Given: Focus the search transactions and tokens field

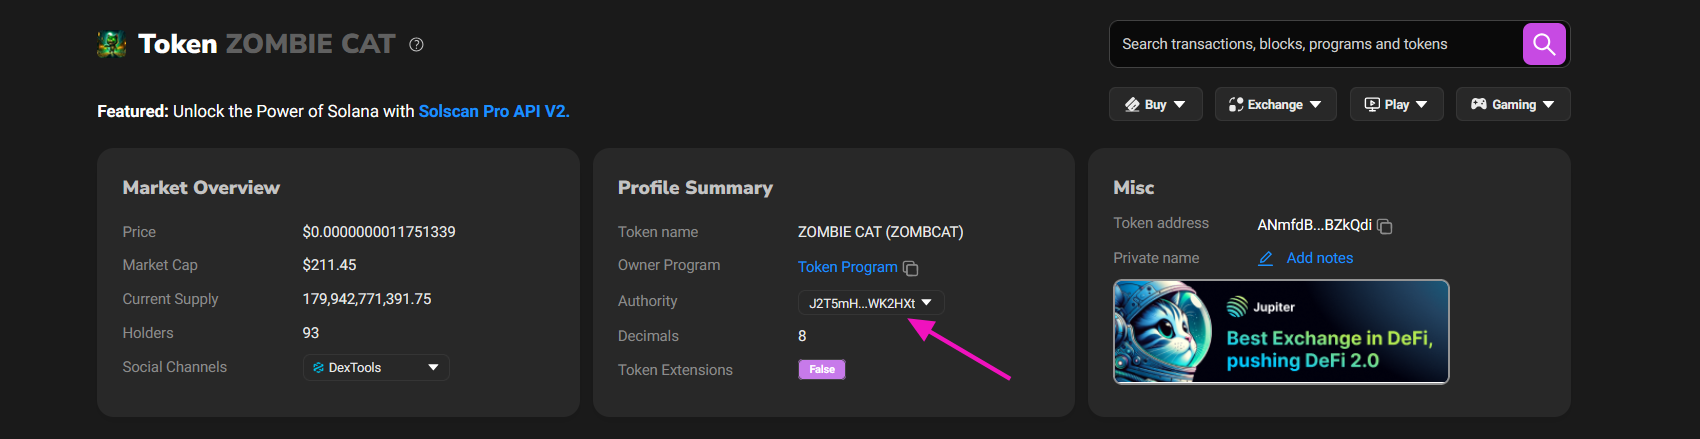Looking at the screenshot, I should (x=1315, y=44).
